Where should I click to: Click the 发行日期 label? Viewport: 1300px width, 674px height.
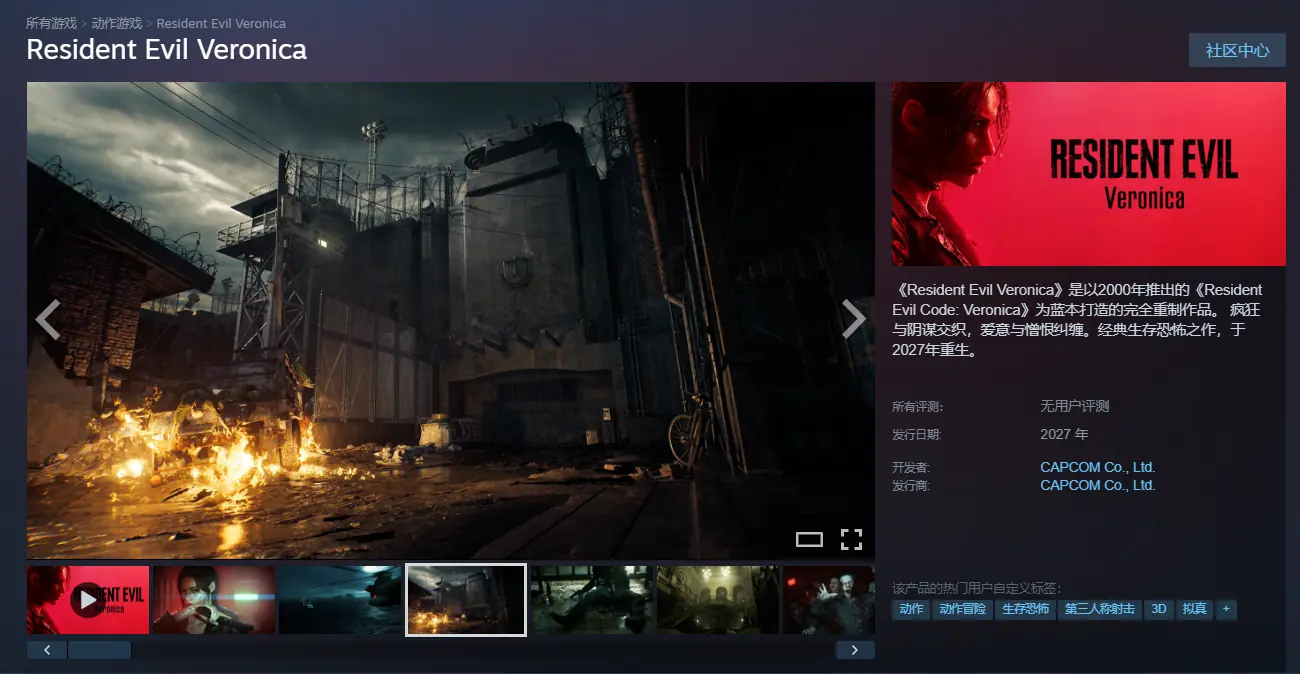[917, 434]
